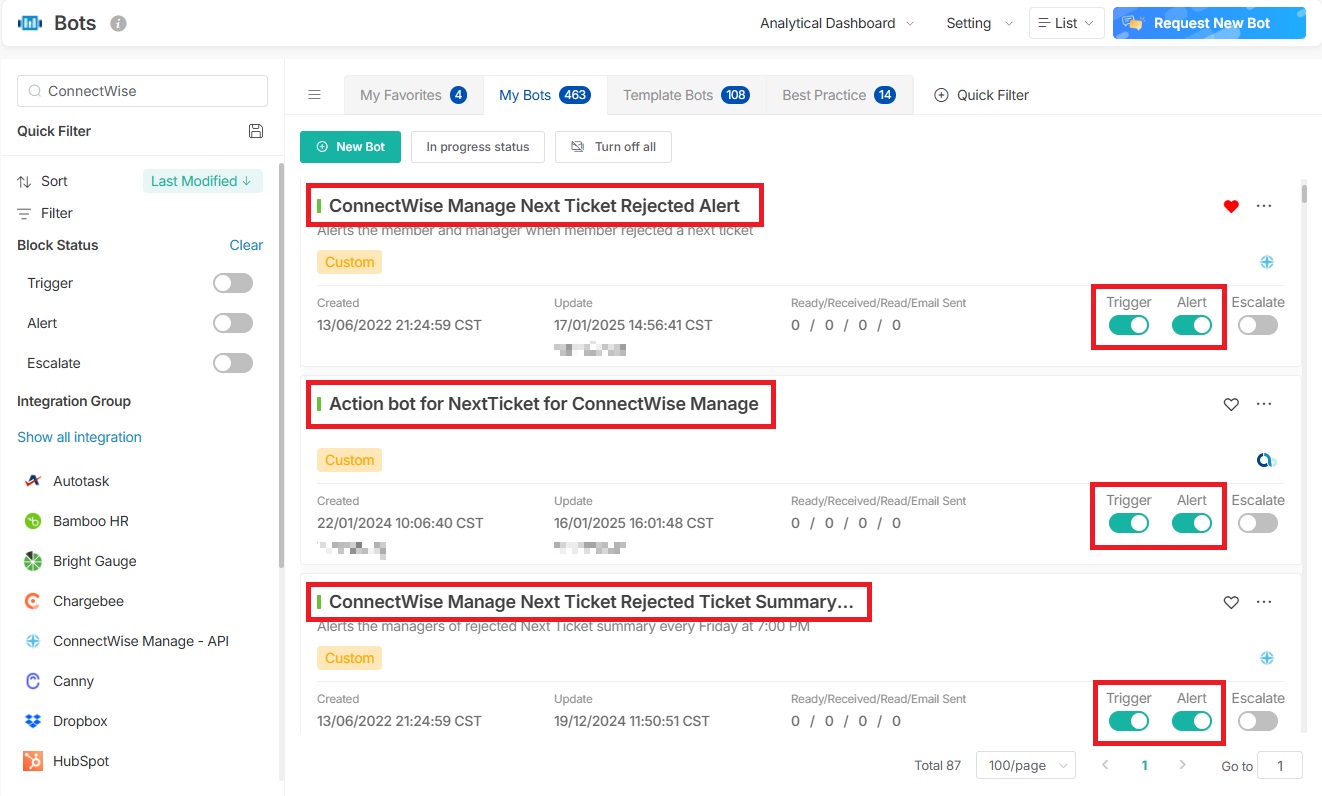1322x796 pixels.
Task: Switch to the Template Bots tab
Action: click(x=685, y=95)
